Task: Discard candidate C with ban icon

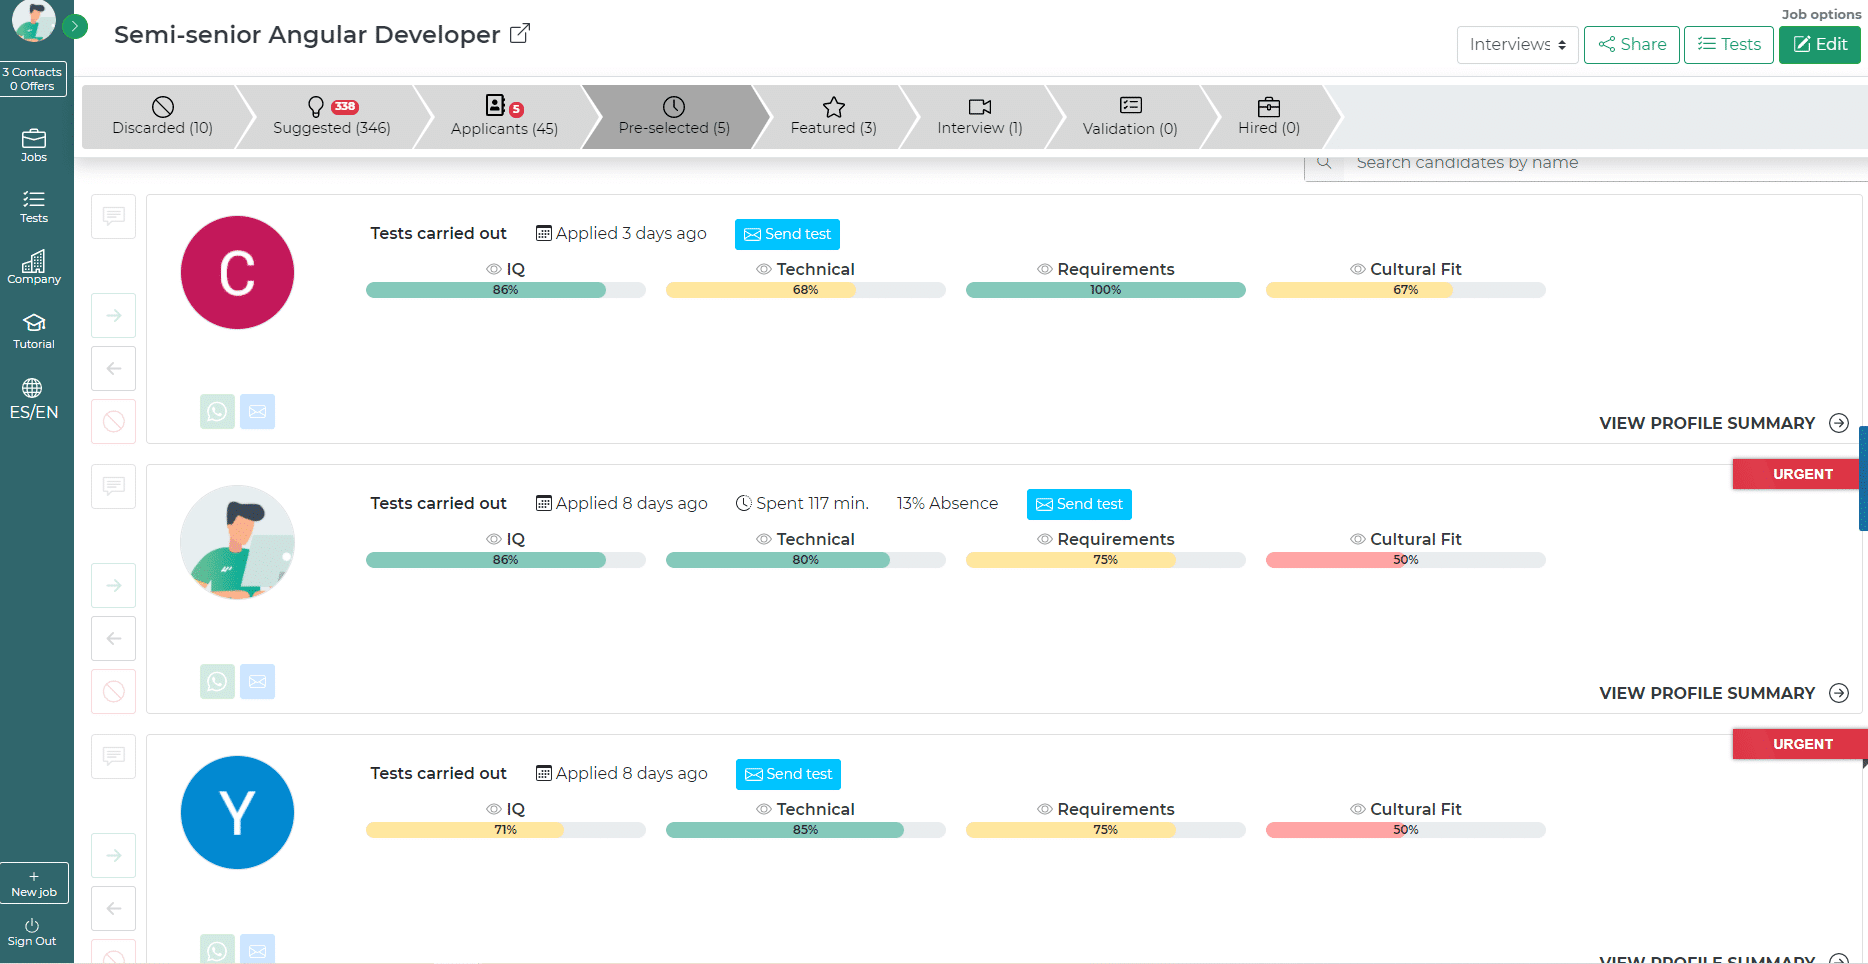Action: tap(114, 422)
